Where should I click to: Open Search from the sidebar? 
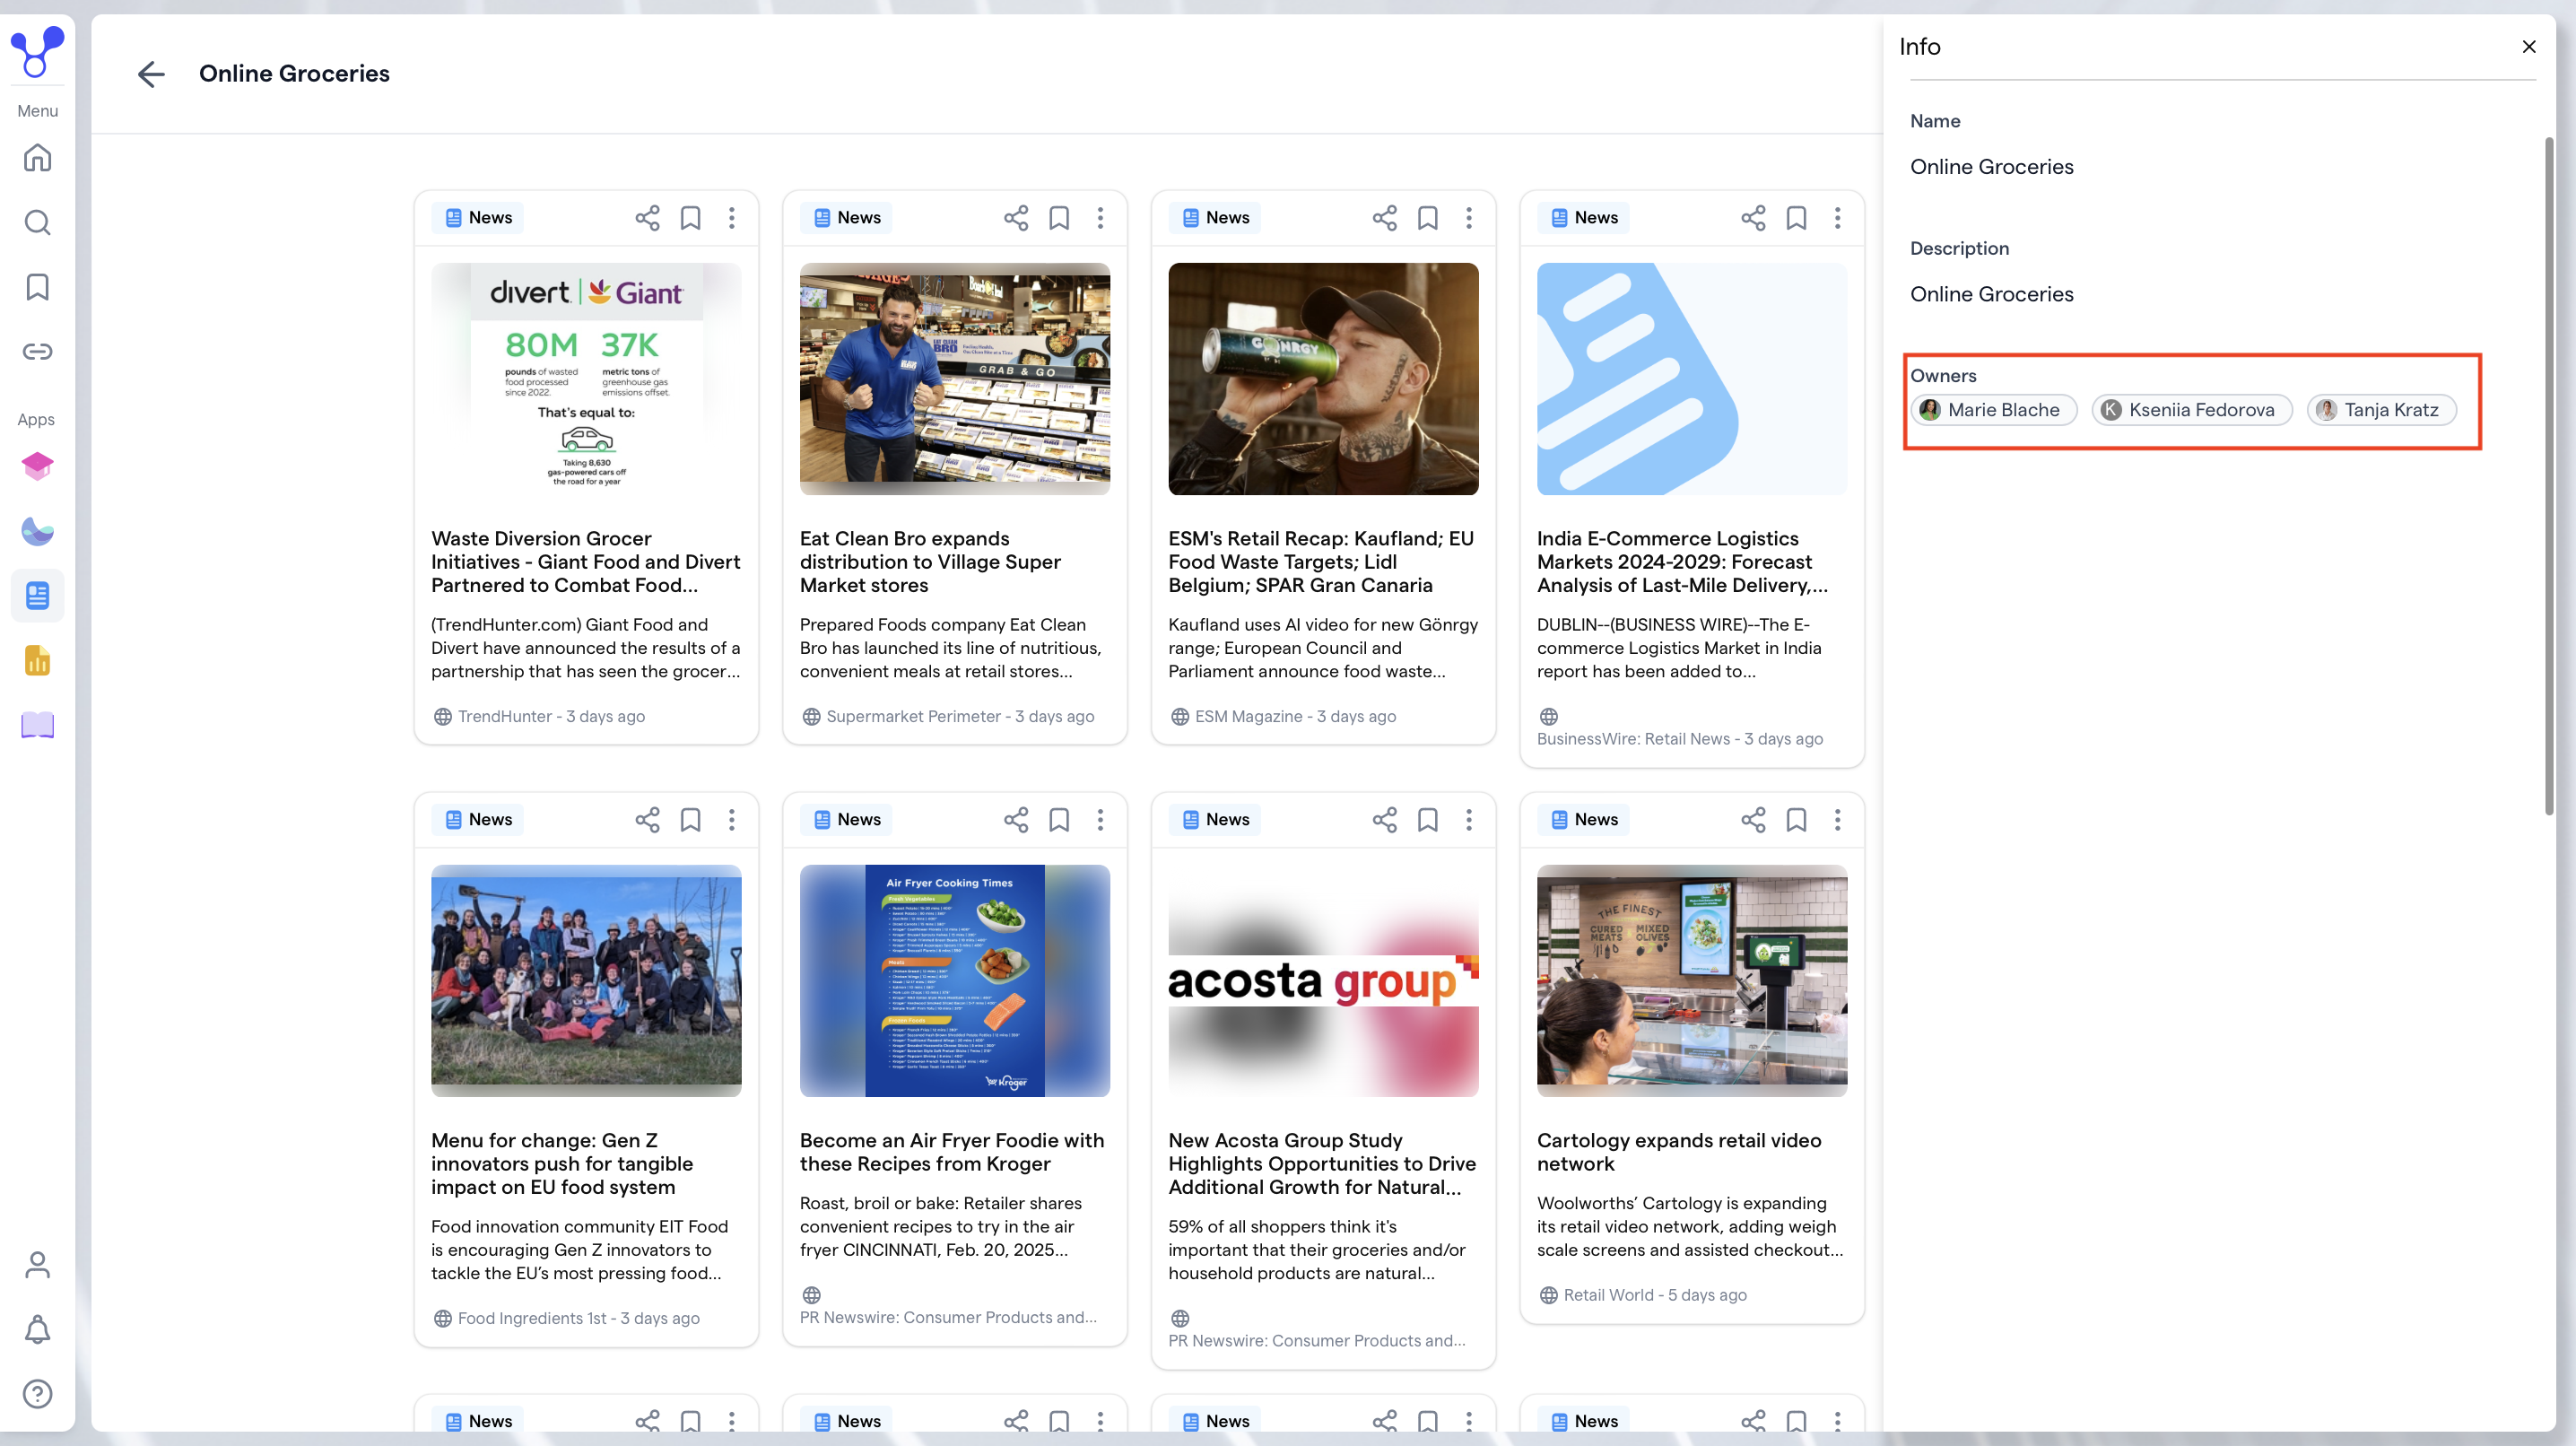[x=37, y=222]
